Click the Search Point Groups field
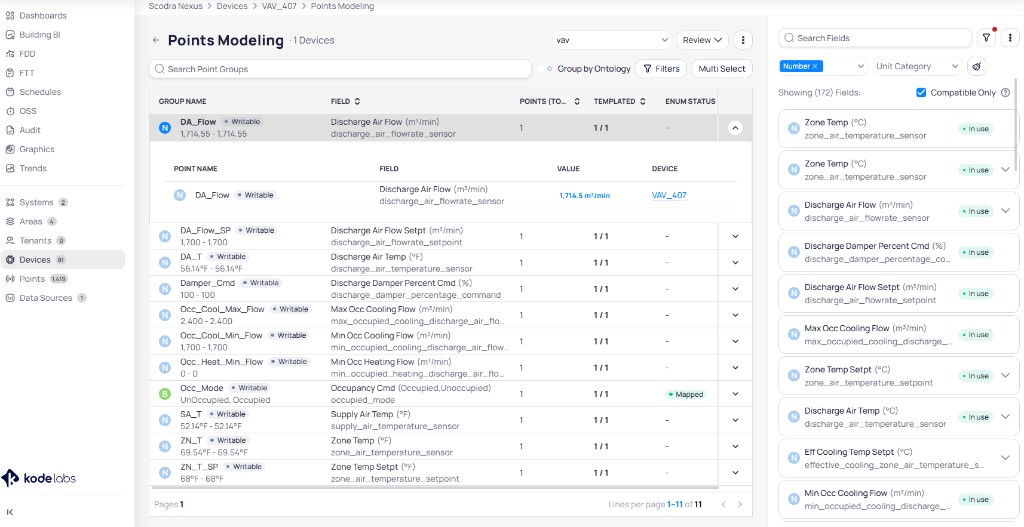The height and width of the screenshot is (527, 1024). click(x=340, y=69)
